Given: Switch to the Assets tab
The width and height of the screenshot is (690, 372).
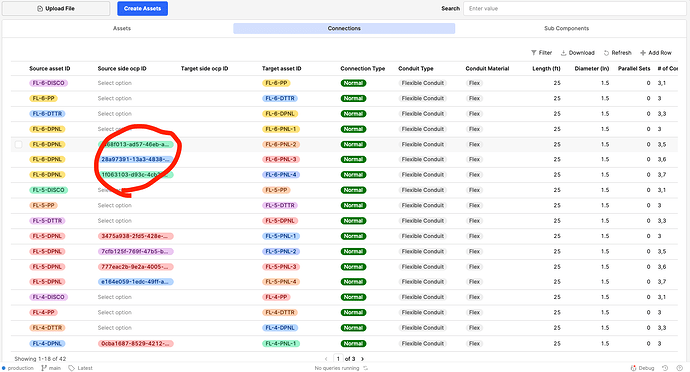Looking at the screenshot, I should (122, 28).
